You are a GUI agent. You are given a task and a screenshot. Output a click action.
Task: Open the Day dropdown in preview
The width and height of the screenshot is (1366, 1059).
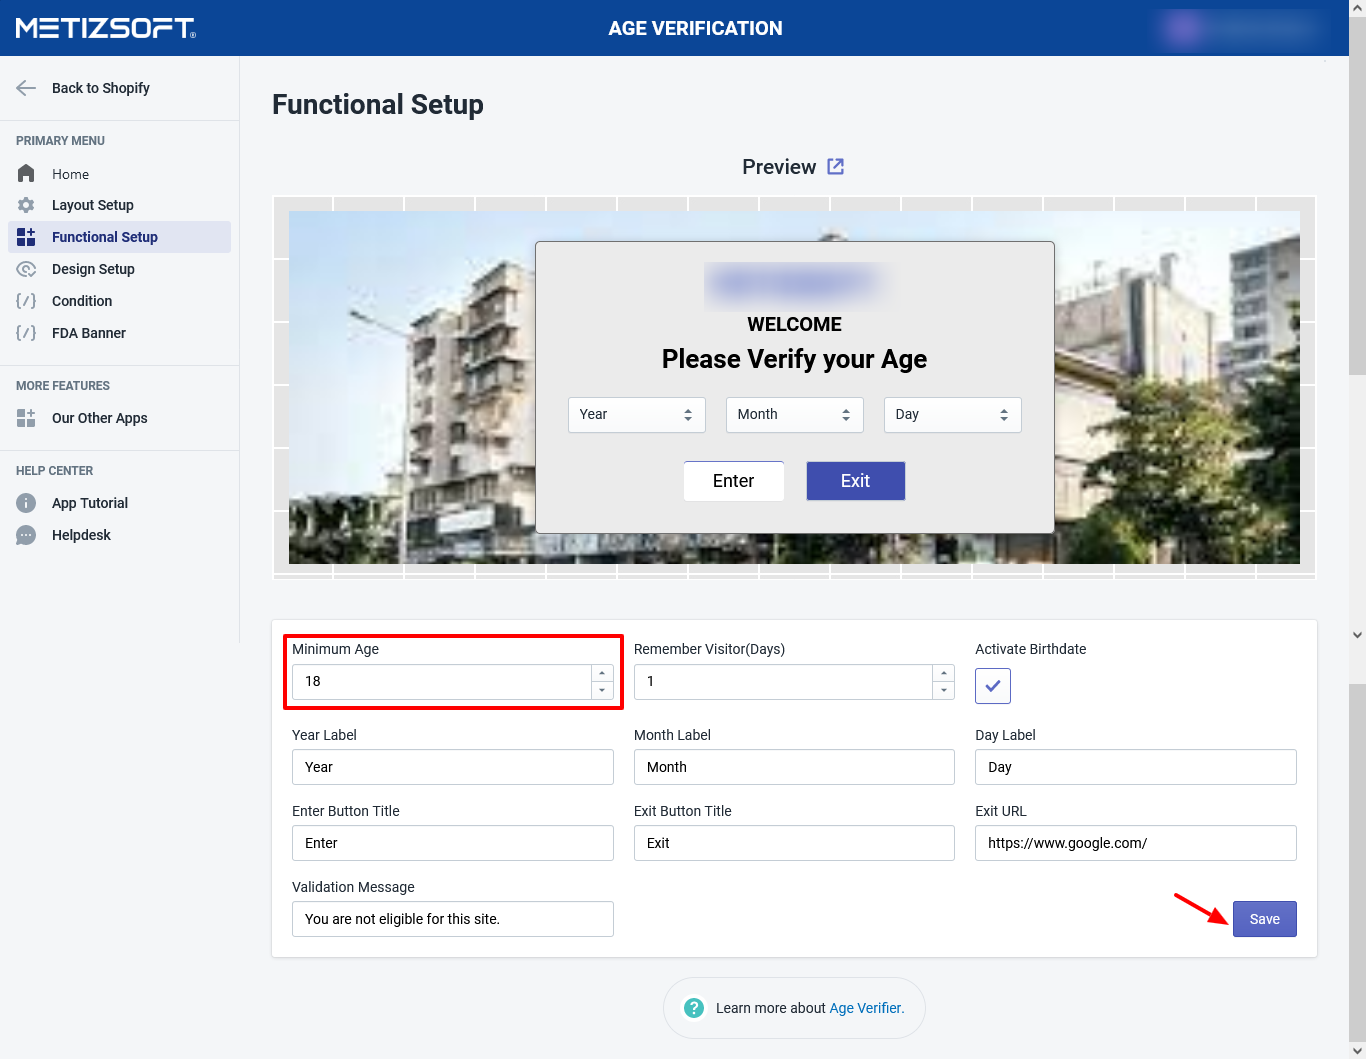click(x=952, y=415)
